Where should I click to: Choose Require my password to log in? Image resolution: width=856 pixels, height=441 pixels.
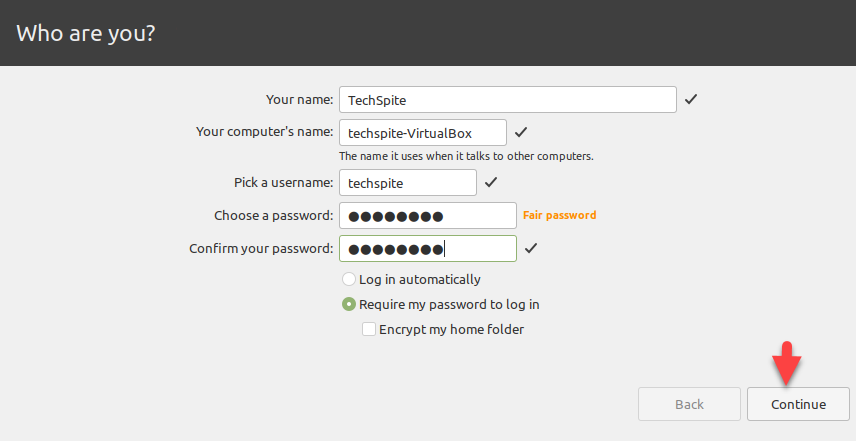point(349,304)
